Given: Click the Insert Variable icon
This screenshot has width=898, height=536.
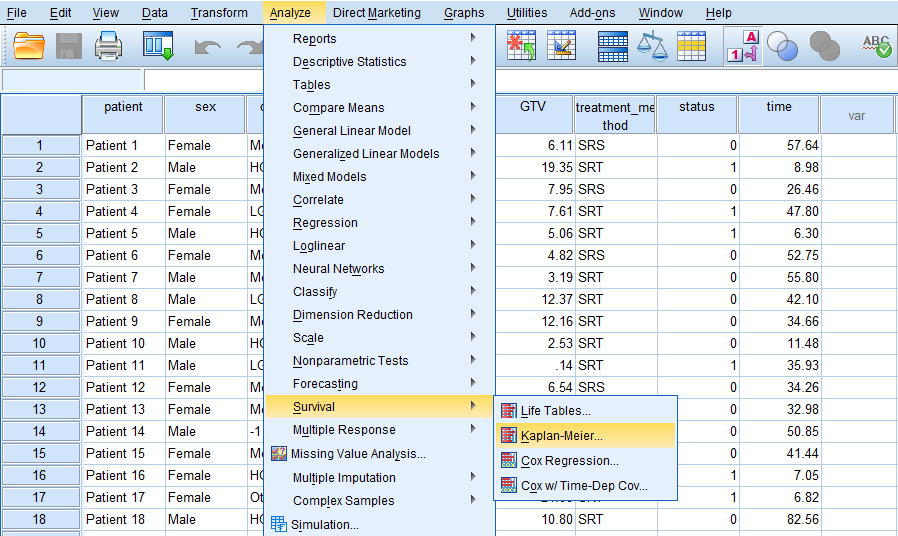Looking at the screenshot, I should click(561, 46).
